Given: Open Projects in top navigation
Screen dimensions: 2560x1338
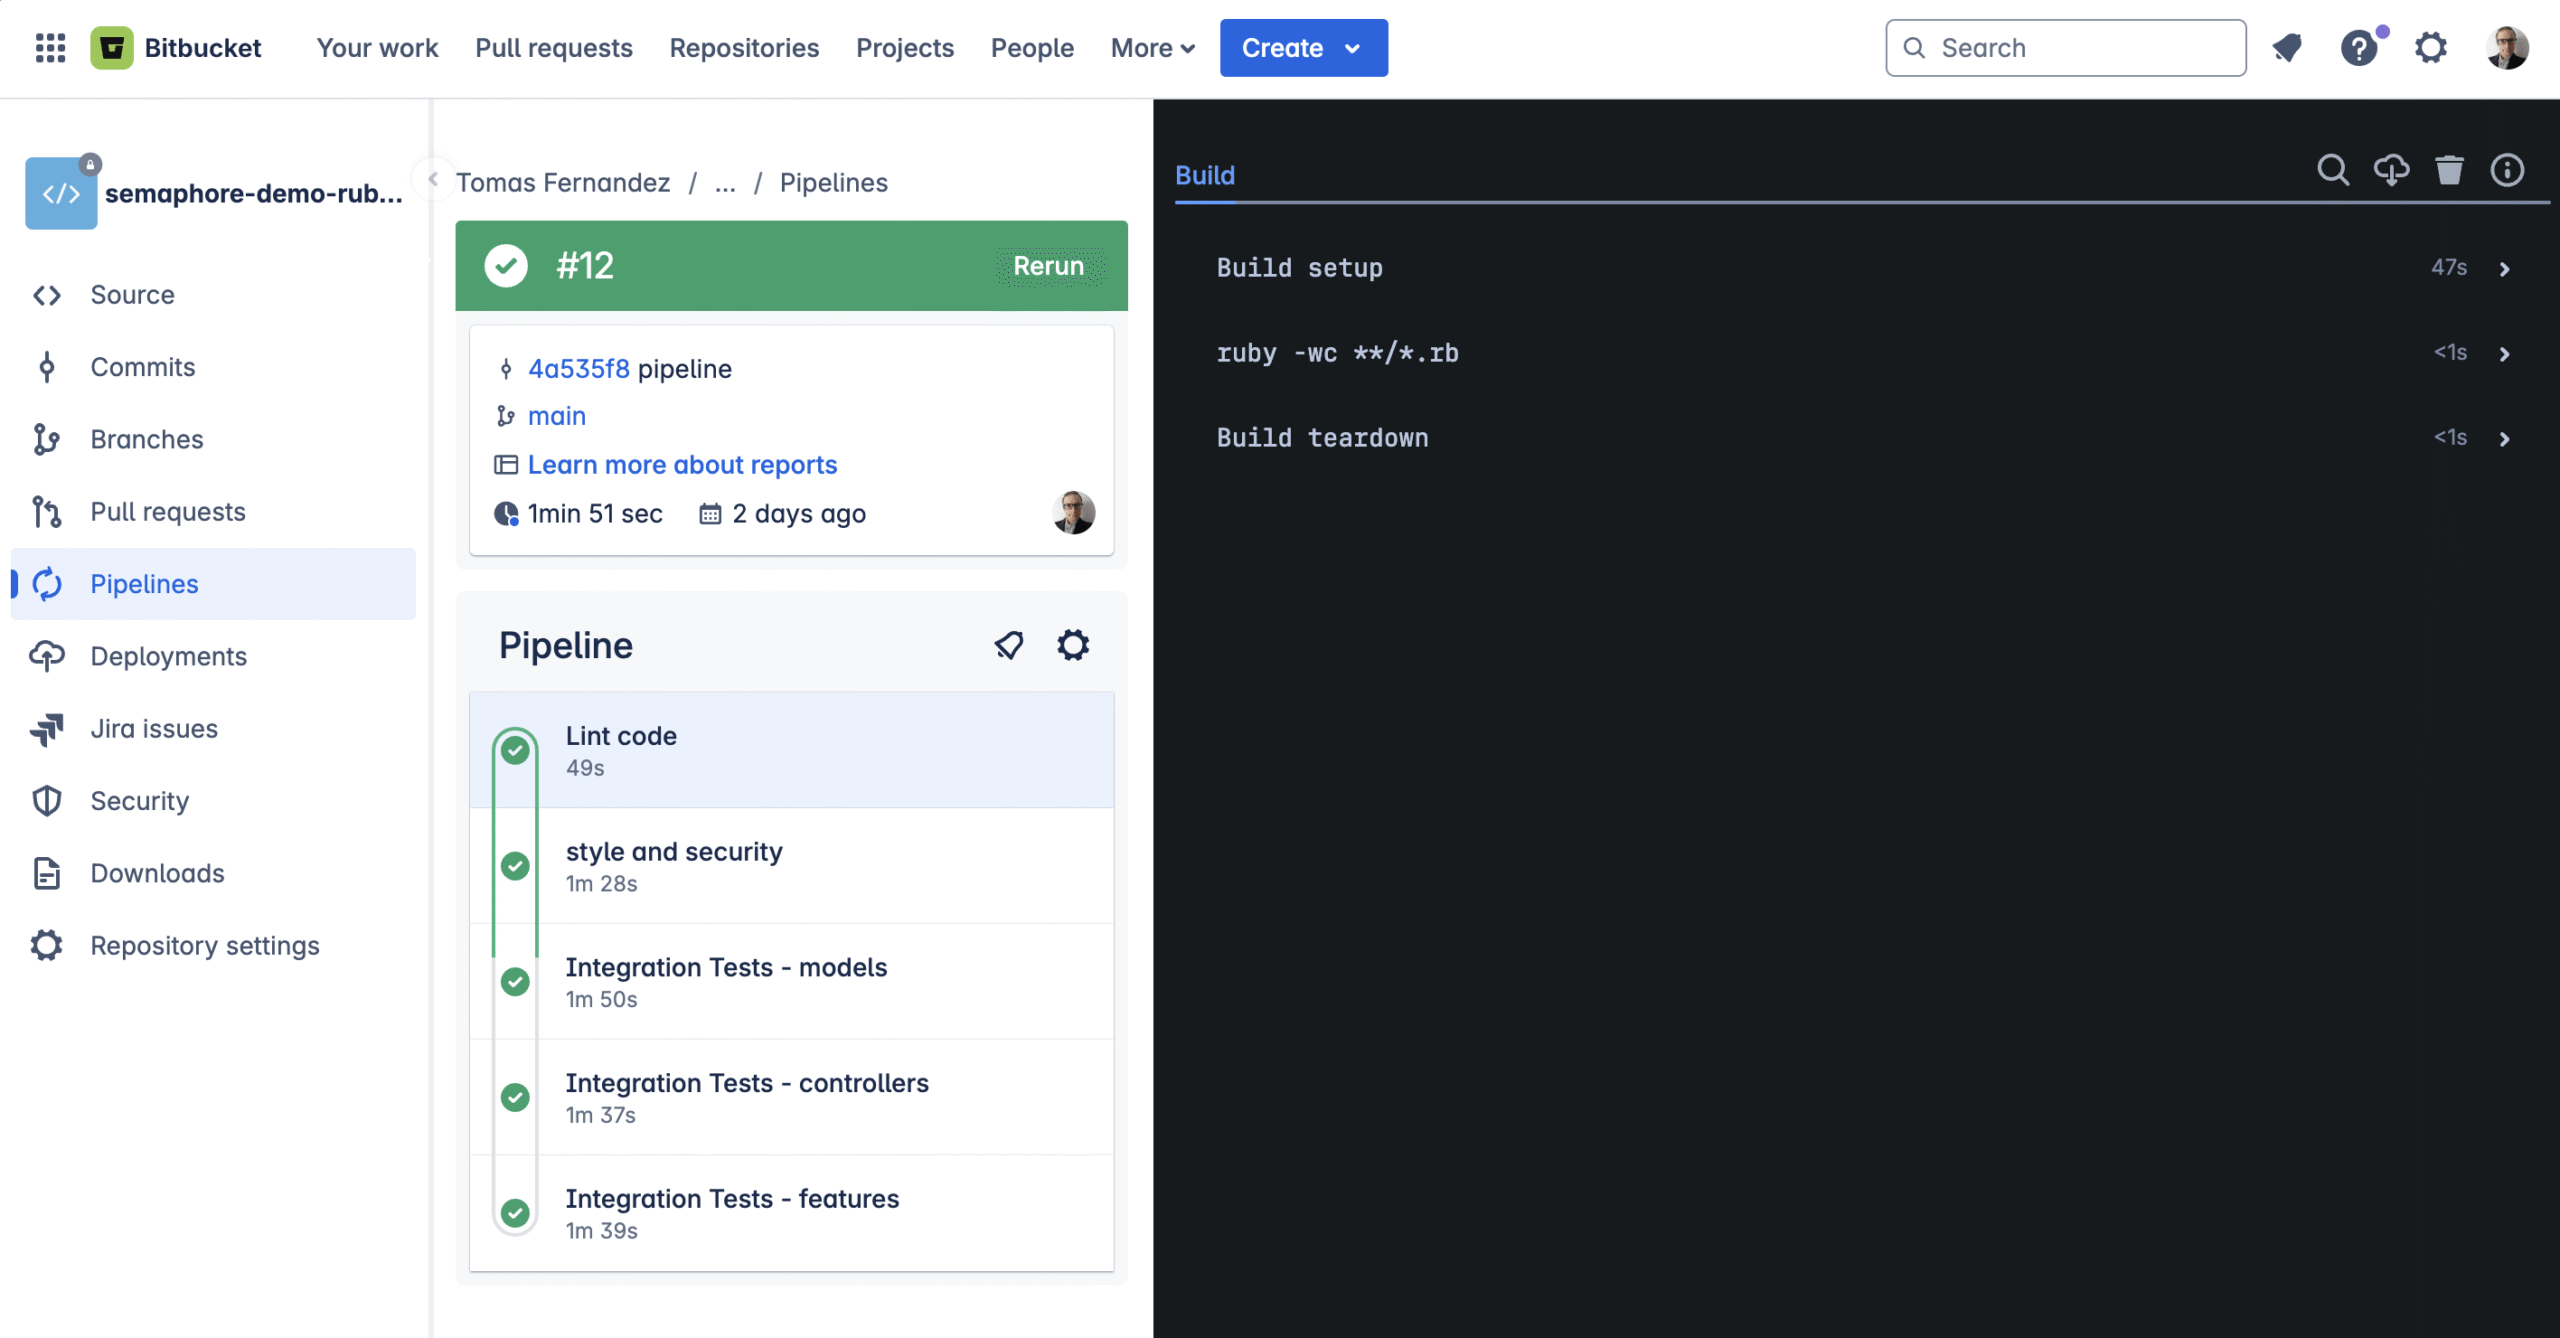Looking at the screenshot, I should pyautogui.click(x=905, y=48).
